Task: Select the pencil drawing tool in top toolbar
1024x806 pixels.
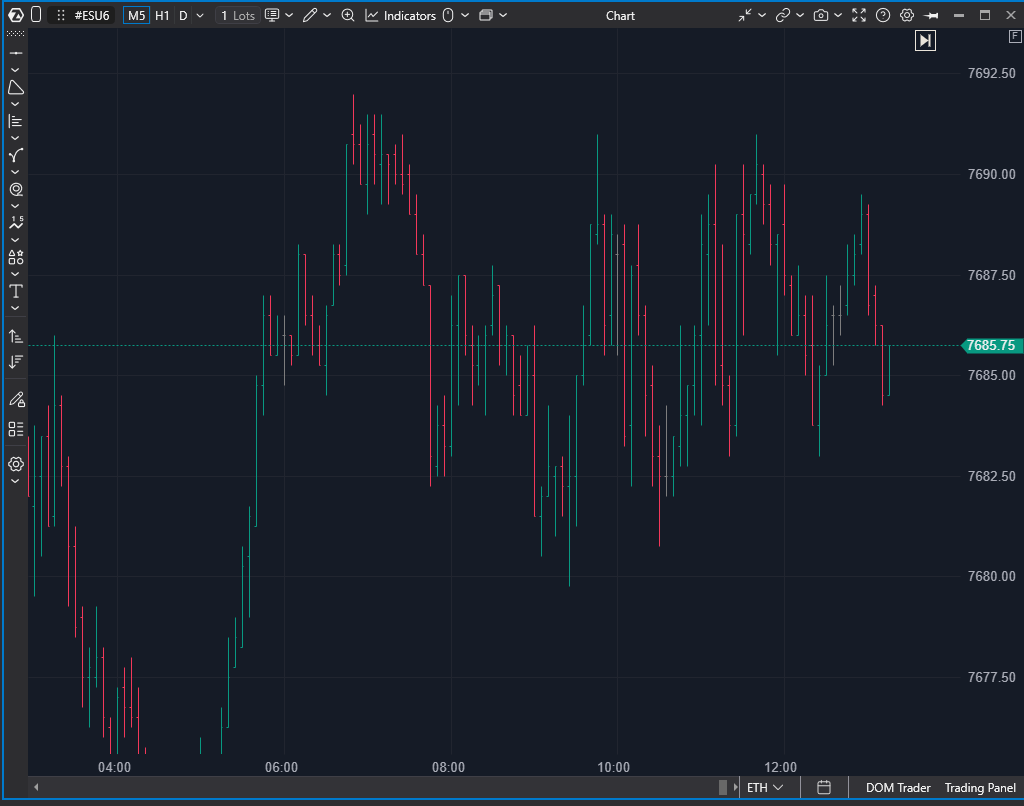Action: (x=310, y=15)
